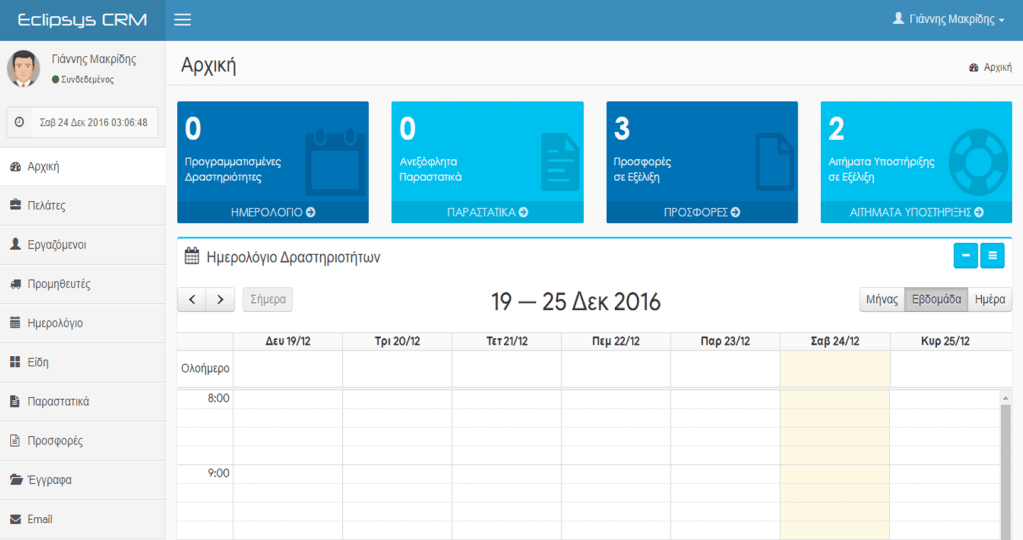This screenshot has height=540, width=1023.
Task: Toggle the sidebar with the hamburger icon
Action: (183, 20)
